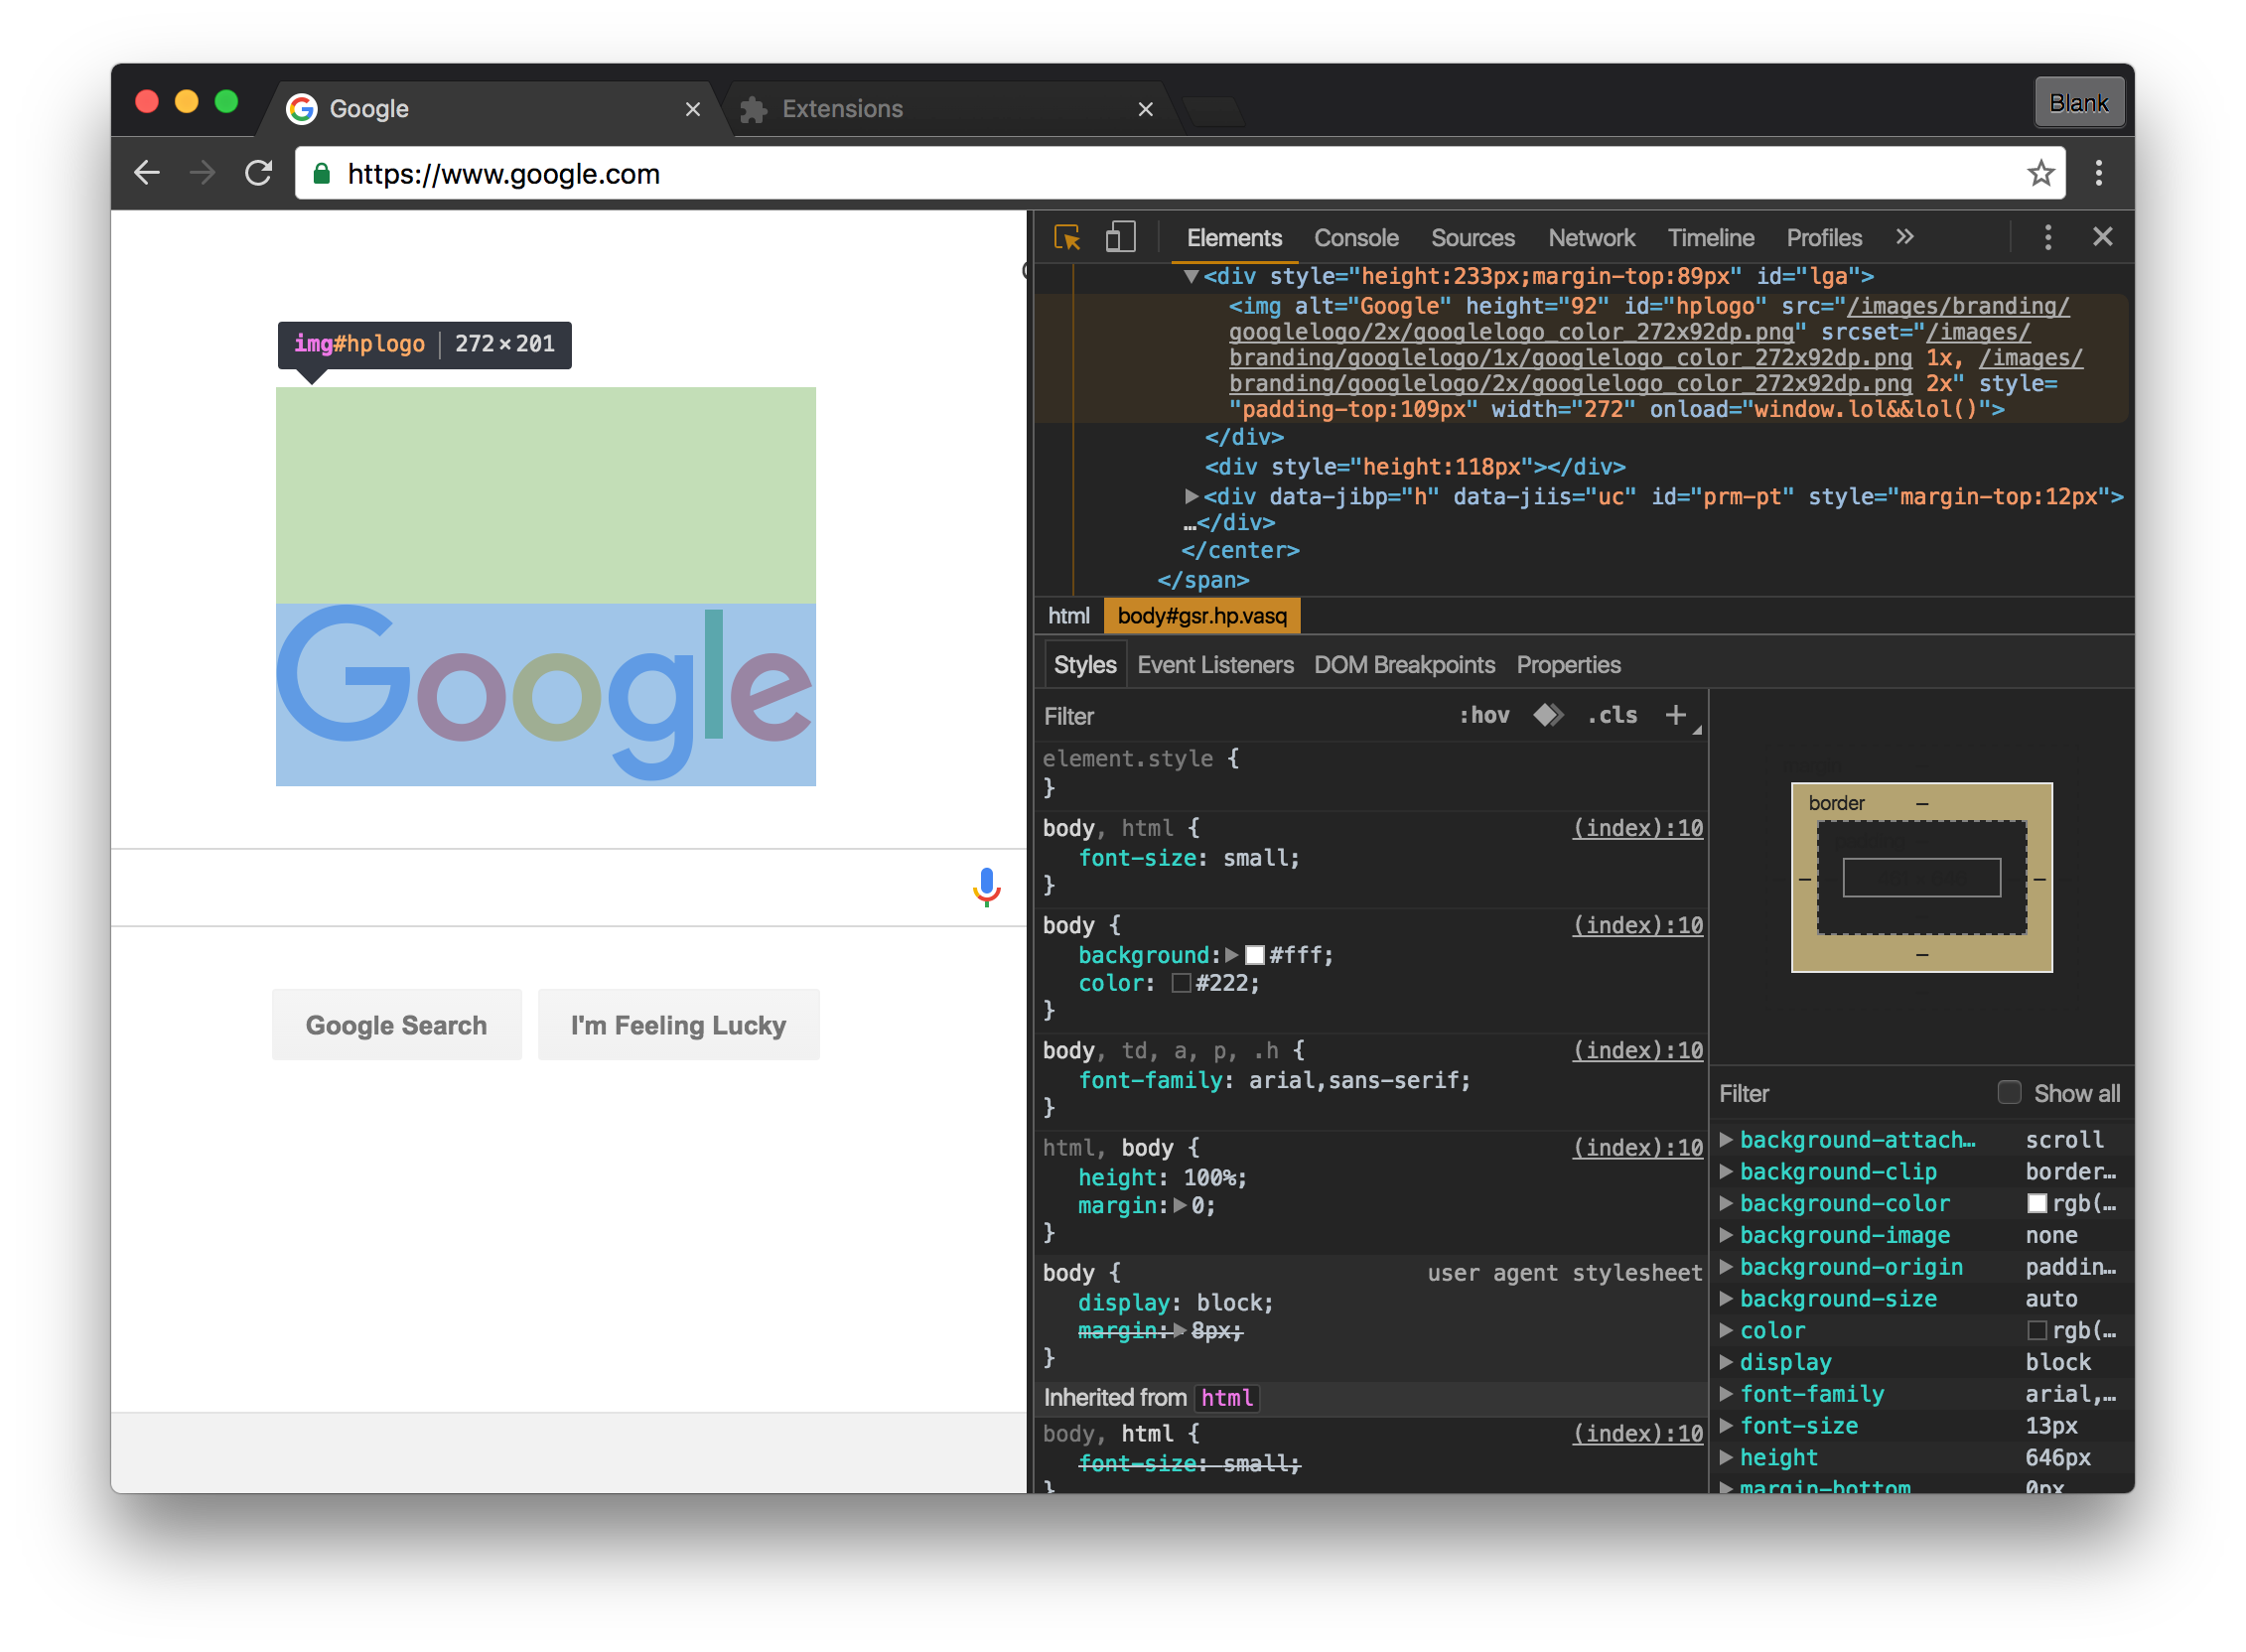
Task: Open the Network tab
Action: [x=1591, y=237]
